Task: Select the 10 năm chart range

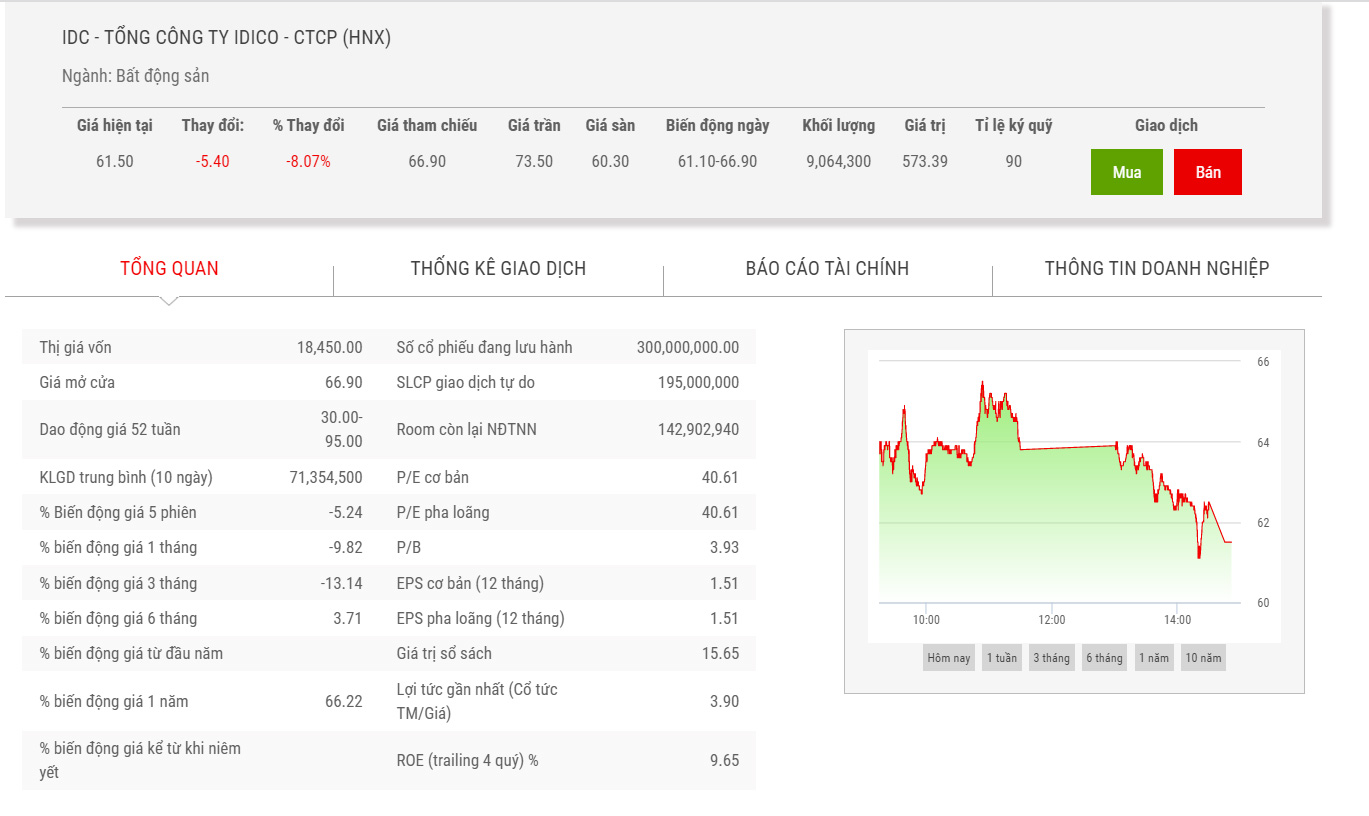Action: [1203, 658]
